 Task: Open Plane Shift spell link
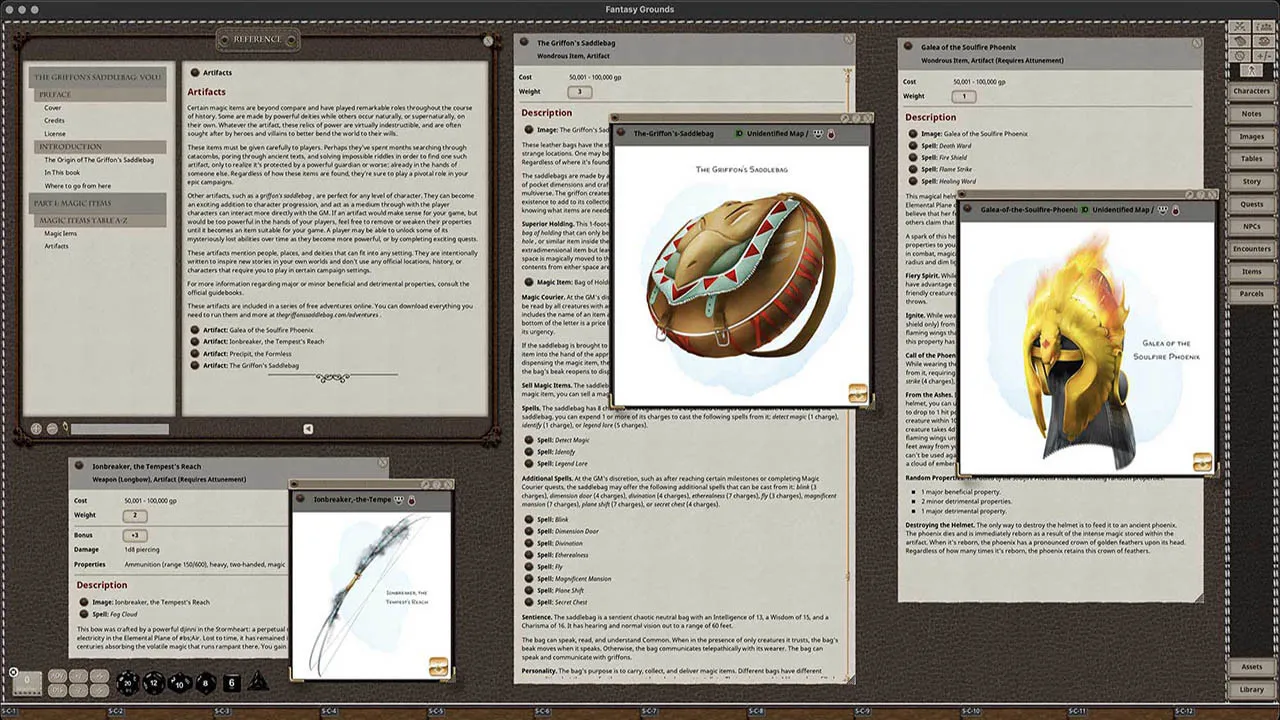click(x=529, y=590)
